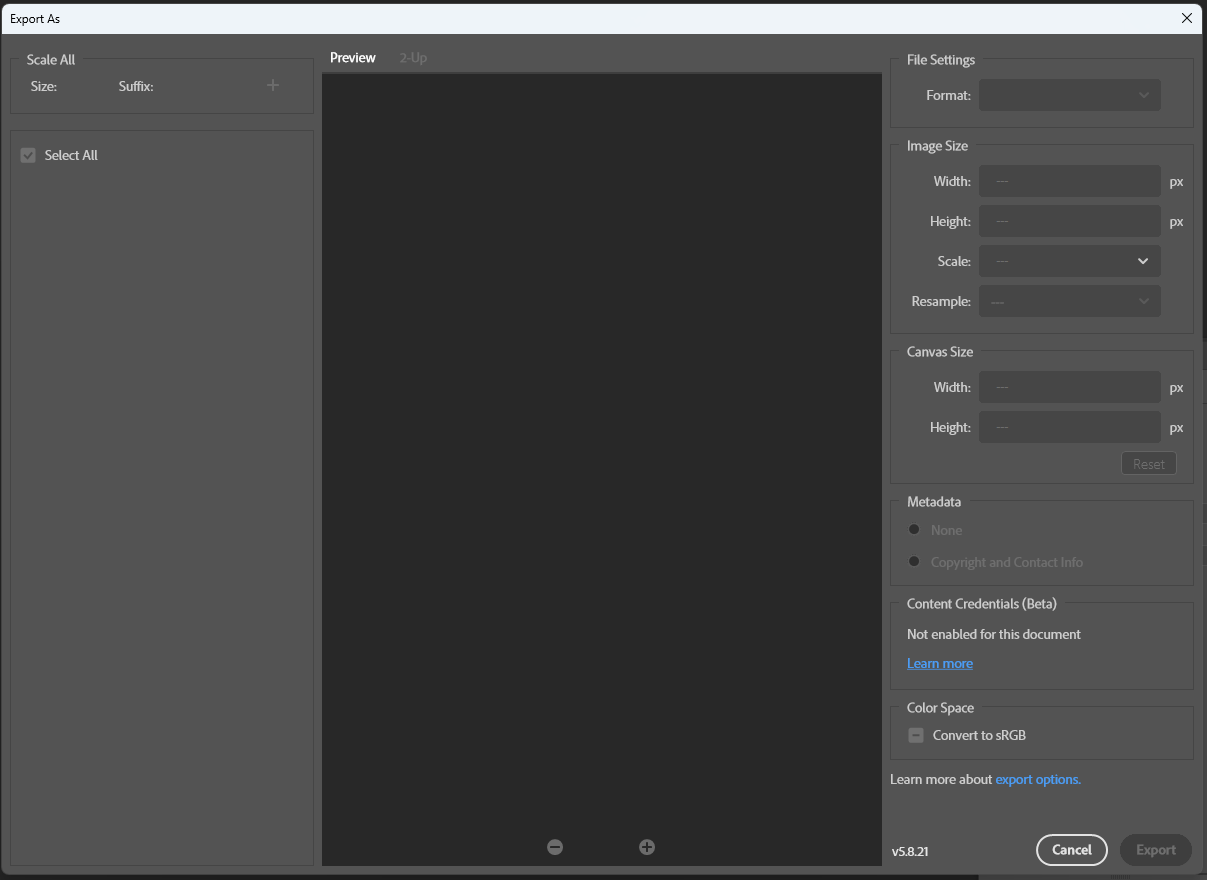The image size is (1207, 880).
Task: Click the Export button
Action: pyautogui.click(x=1155, y=849)
